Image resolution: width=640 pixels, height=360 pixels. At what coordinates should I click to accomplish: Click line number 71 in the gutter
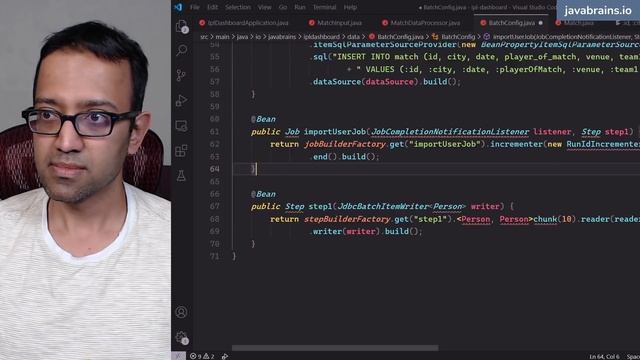tap(215, 256)
